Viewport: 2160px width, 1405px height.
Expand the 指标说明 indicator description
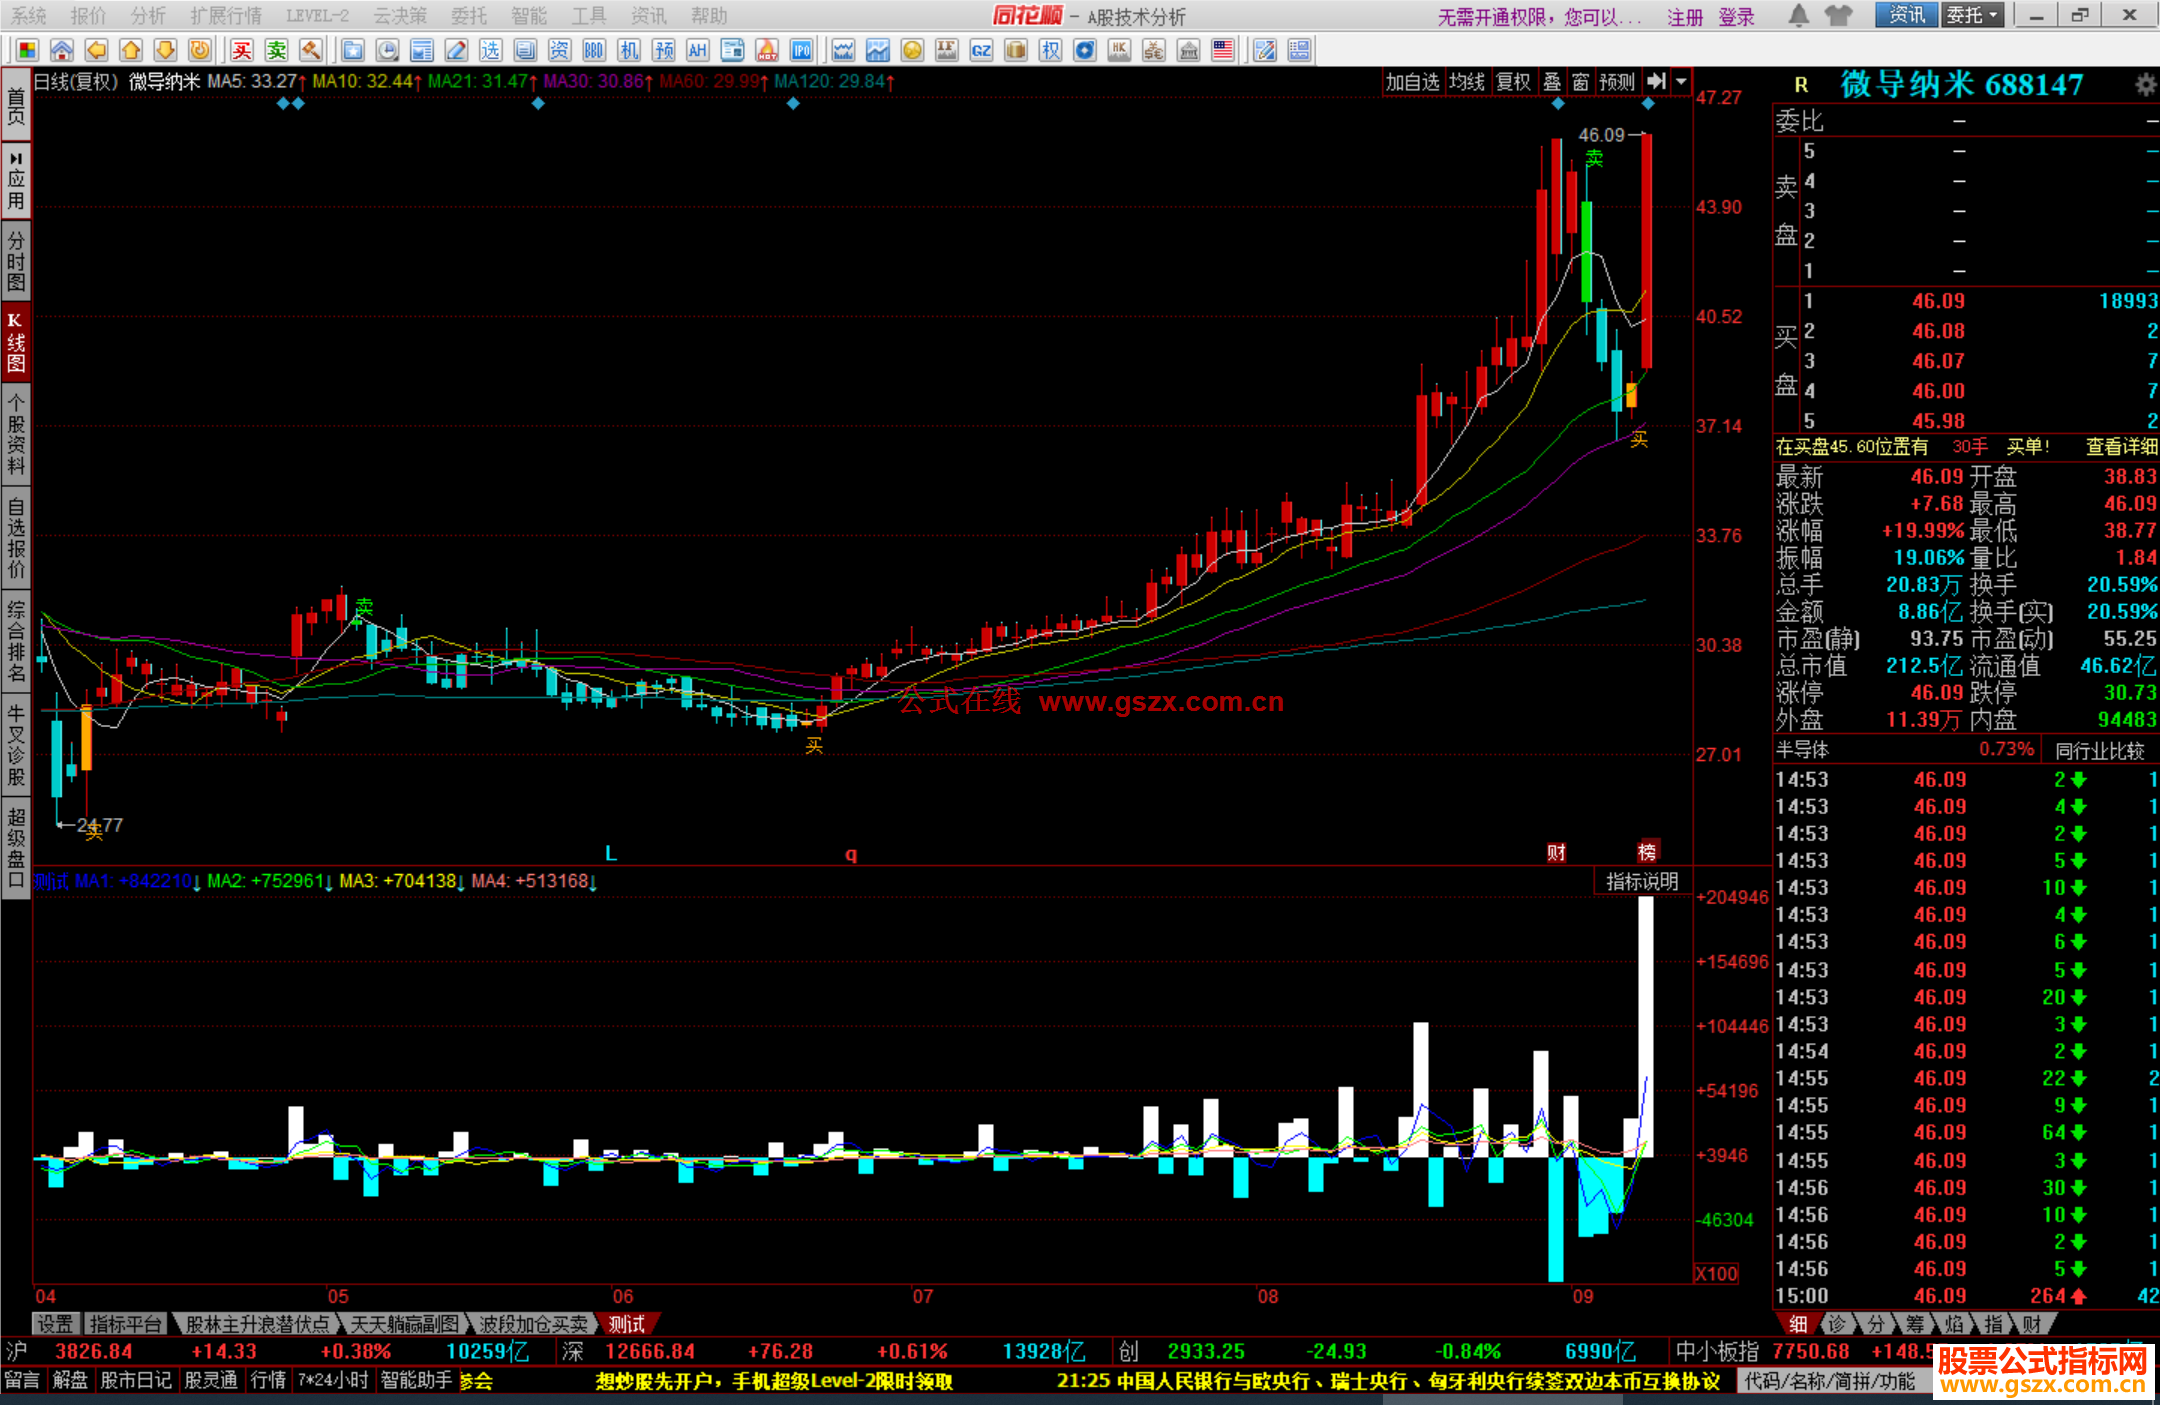coord(1641,881)
